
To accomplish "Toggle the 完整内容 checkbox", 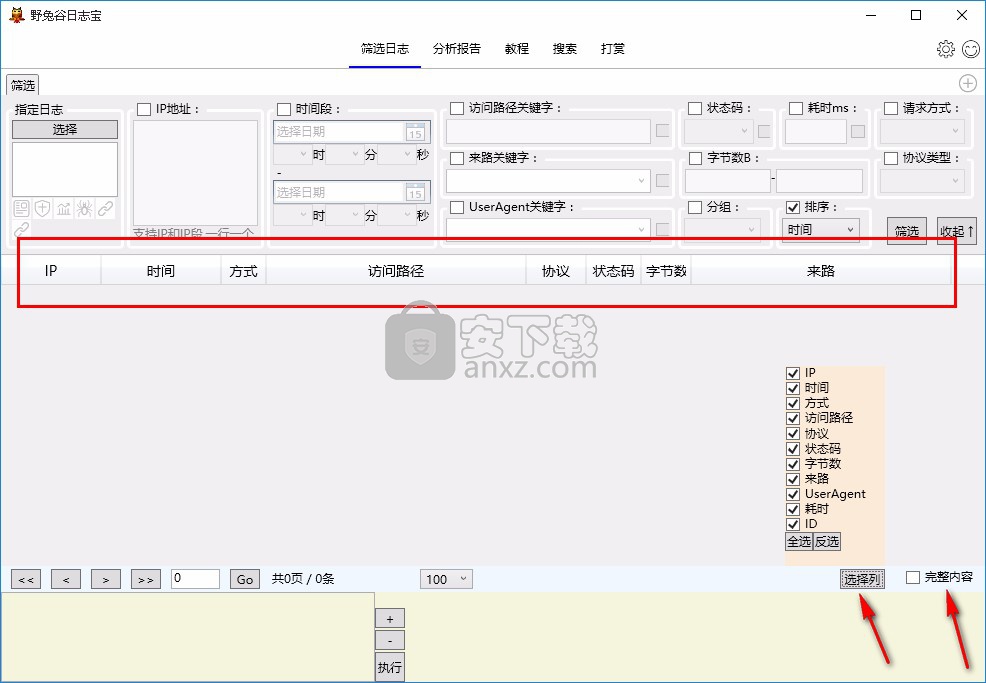I will [x=913, y=577].
